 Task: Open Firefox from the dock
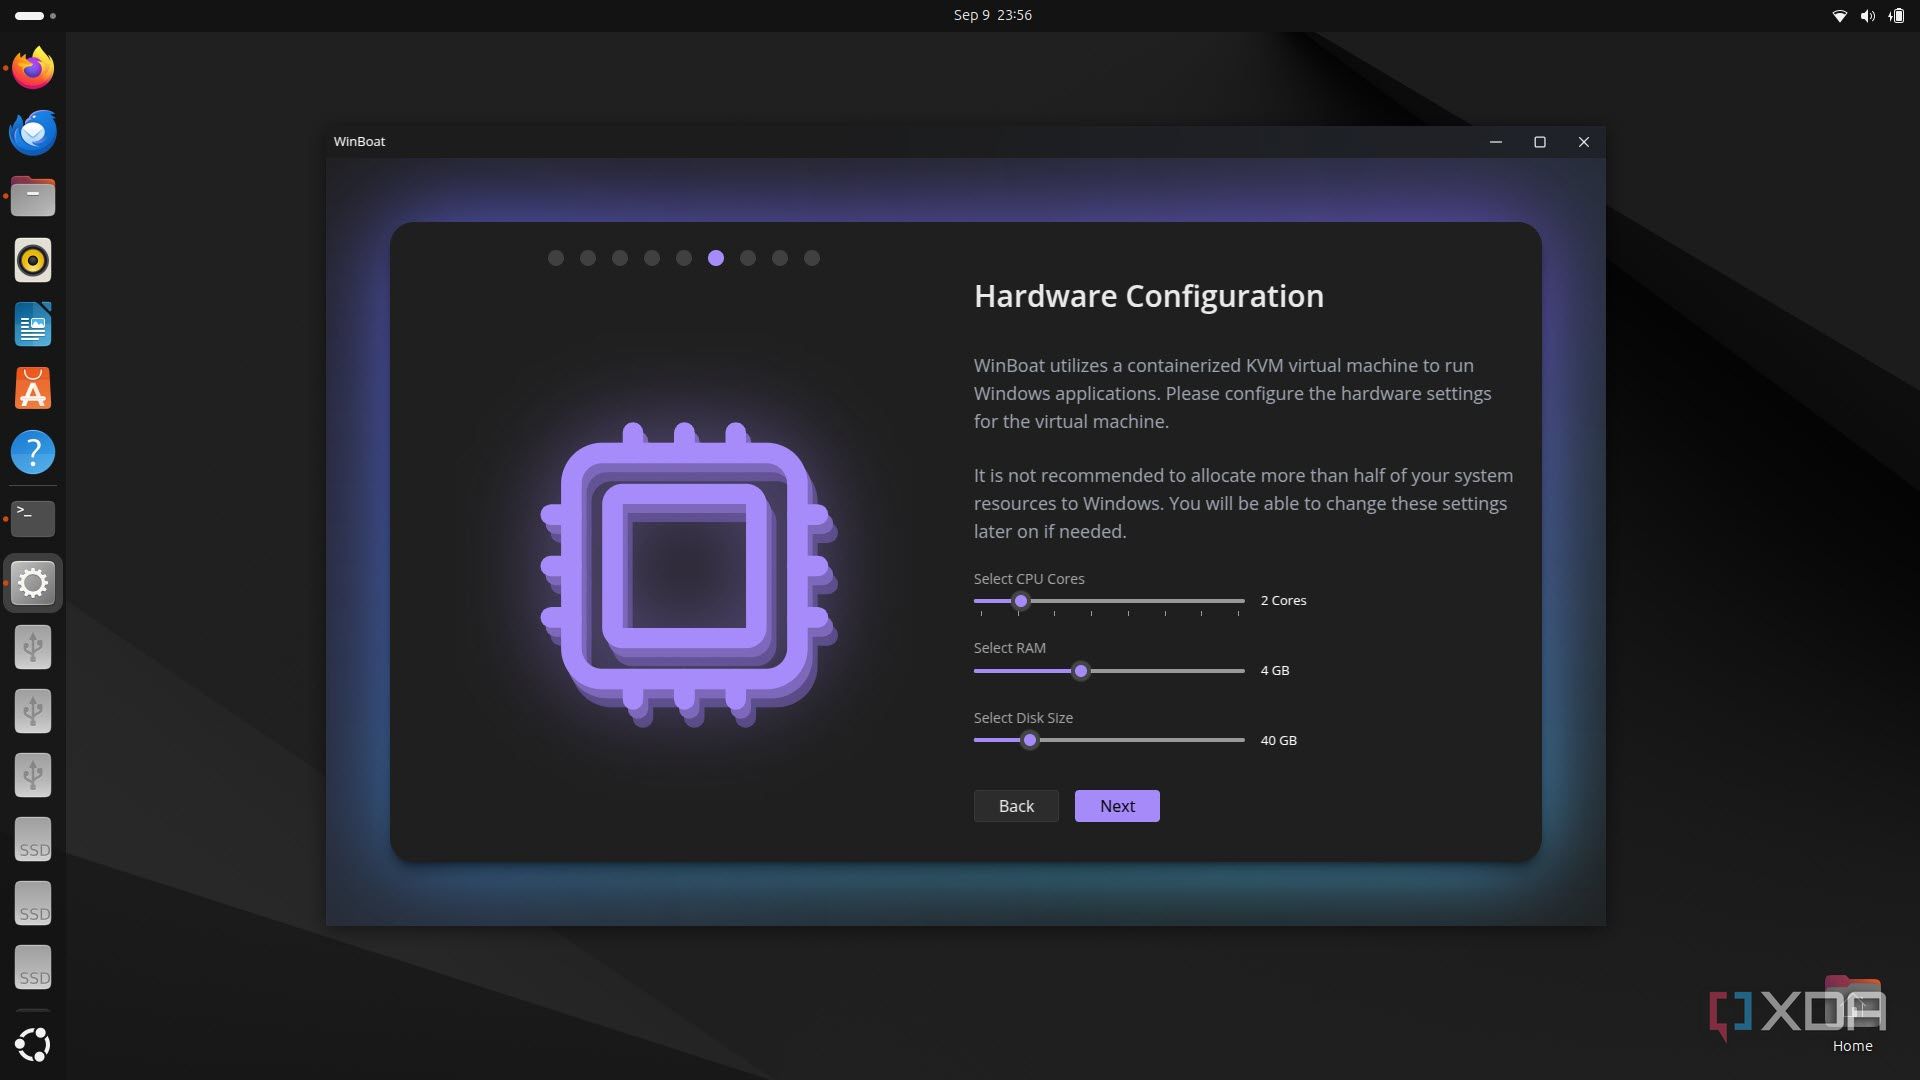click(33, 68)
